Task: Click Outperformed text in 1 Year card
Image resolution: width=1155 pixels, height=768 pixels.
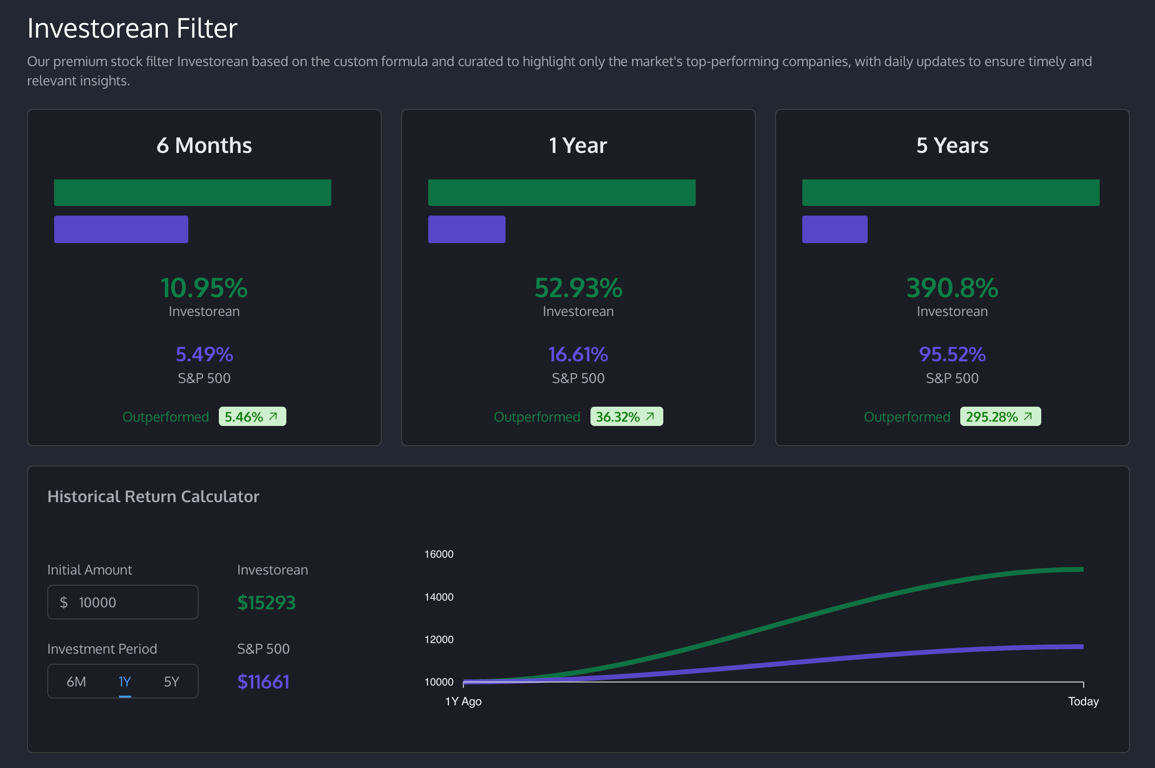Action: tap(537, 417)
